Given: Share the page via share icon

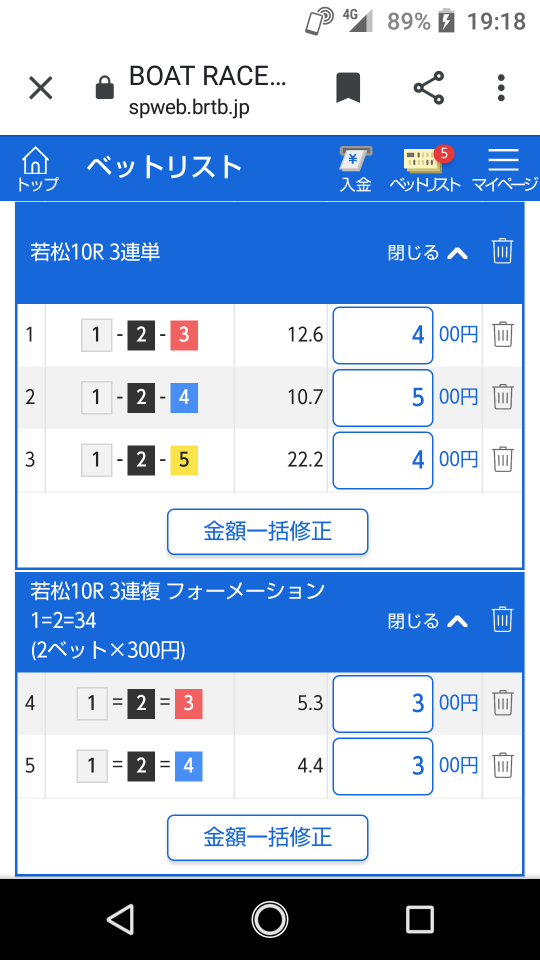Looking at the screenshot, I should point(429,88).
